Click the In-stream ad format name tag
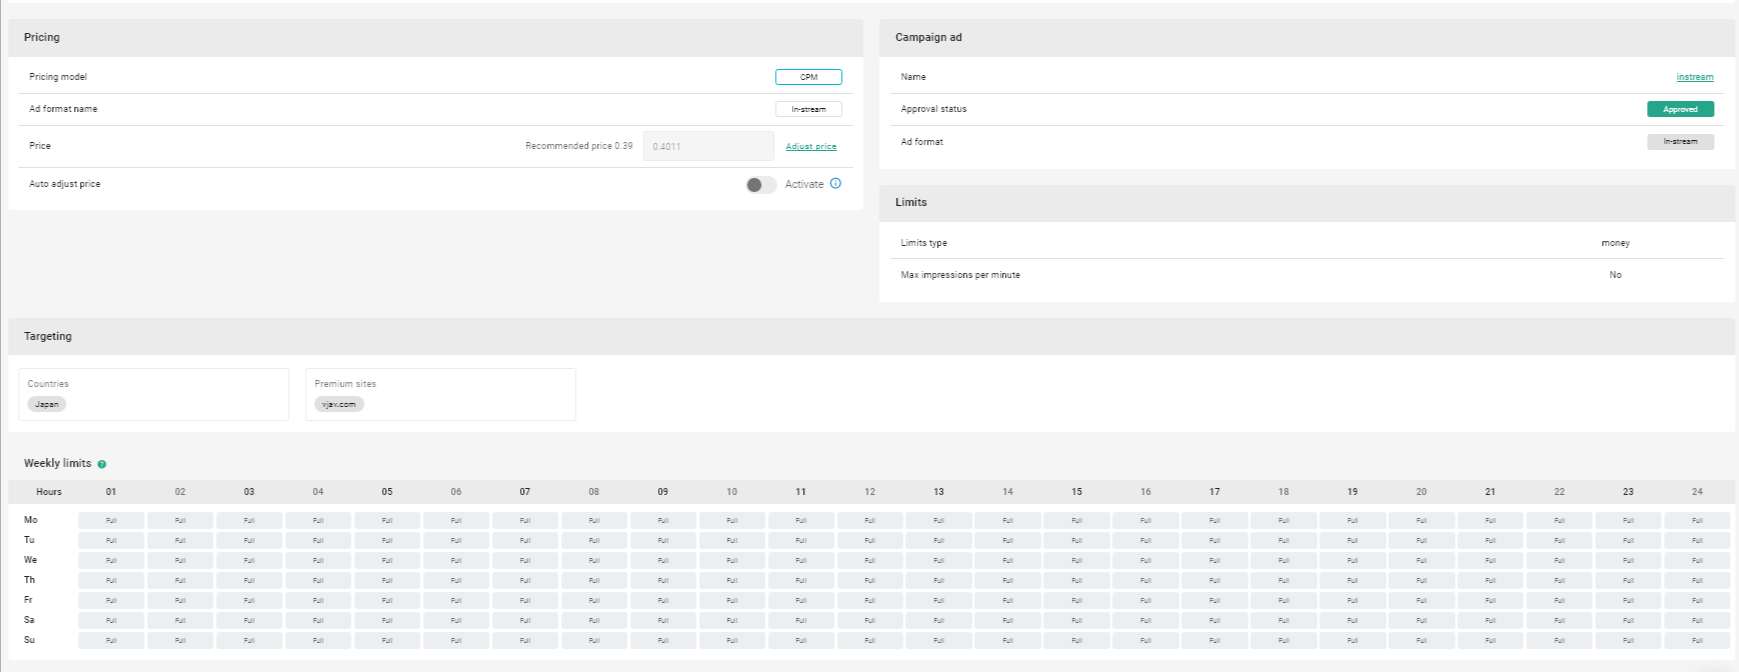The height and width of the screenshot is (672, 1739). click(808, 109)
